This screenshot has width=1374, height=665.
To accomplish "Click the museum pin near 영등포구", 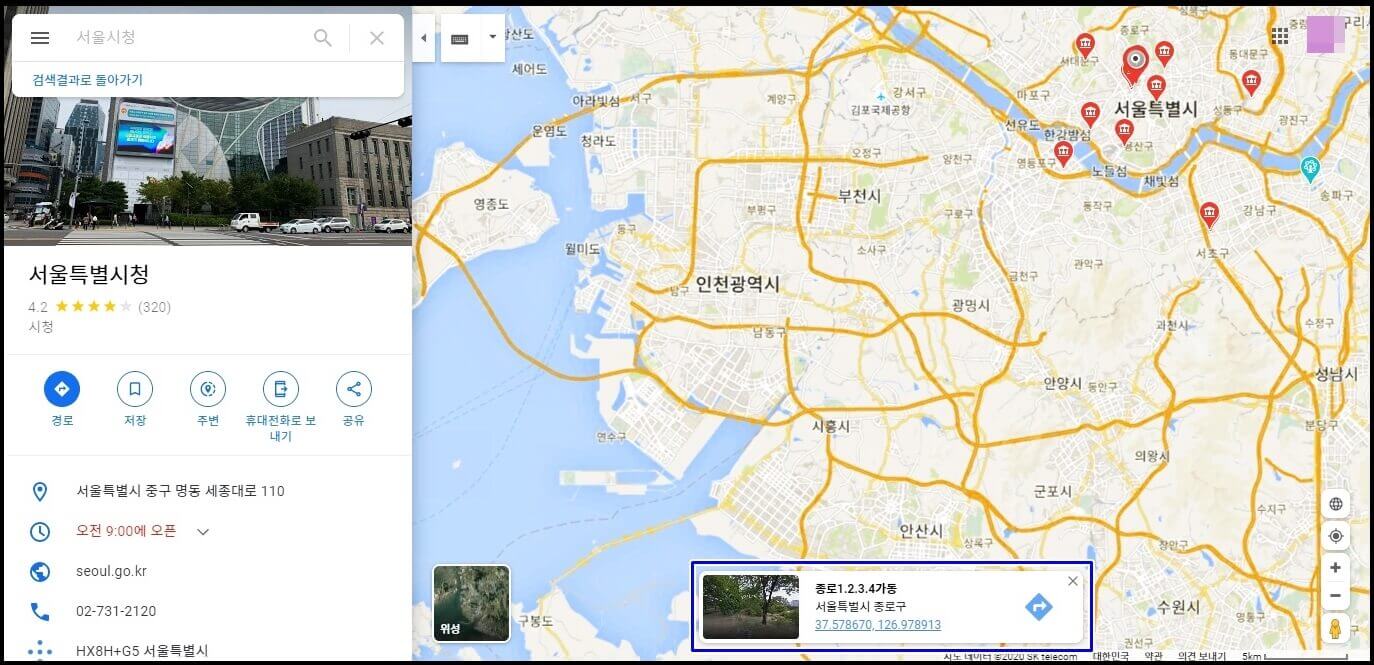I will tap(1063, 154).
